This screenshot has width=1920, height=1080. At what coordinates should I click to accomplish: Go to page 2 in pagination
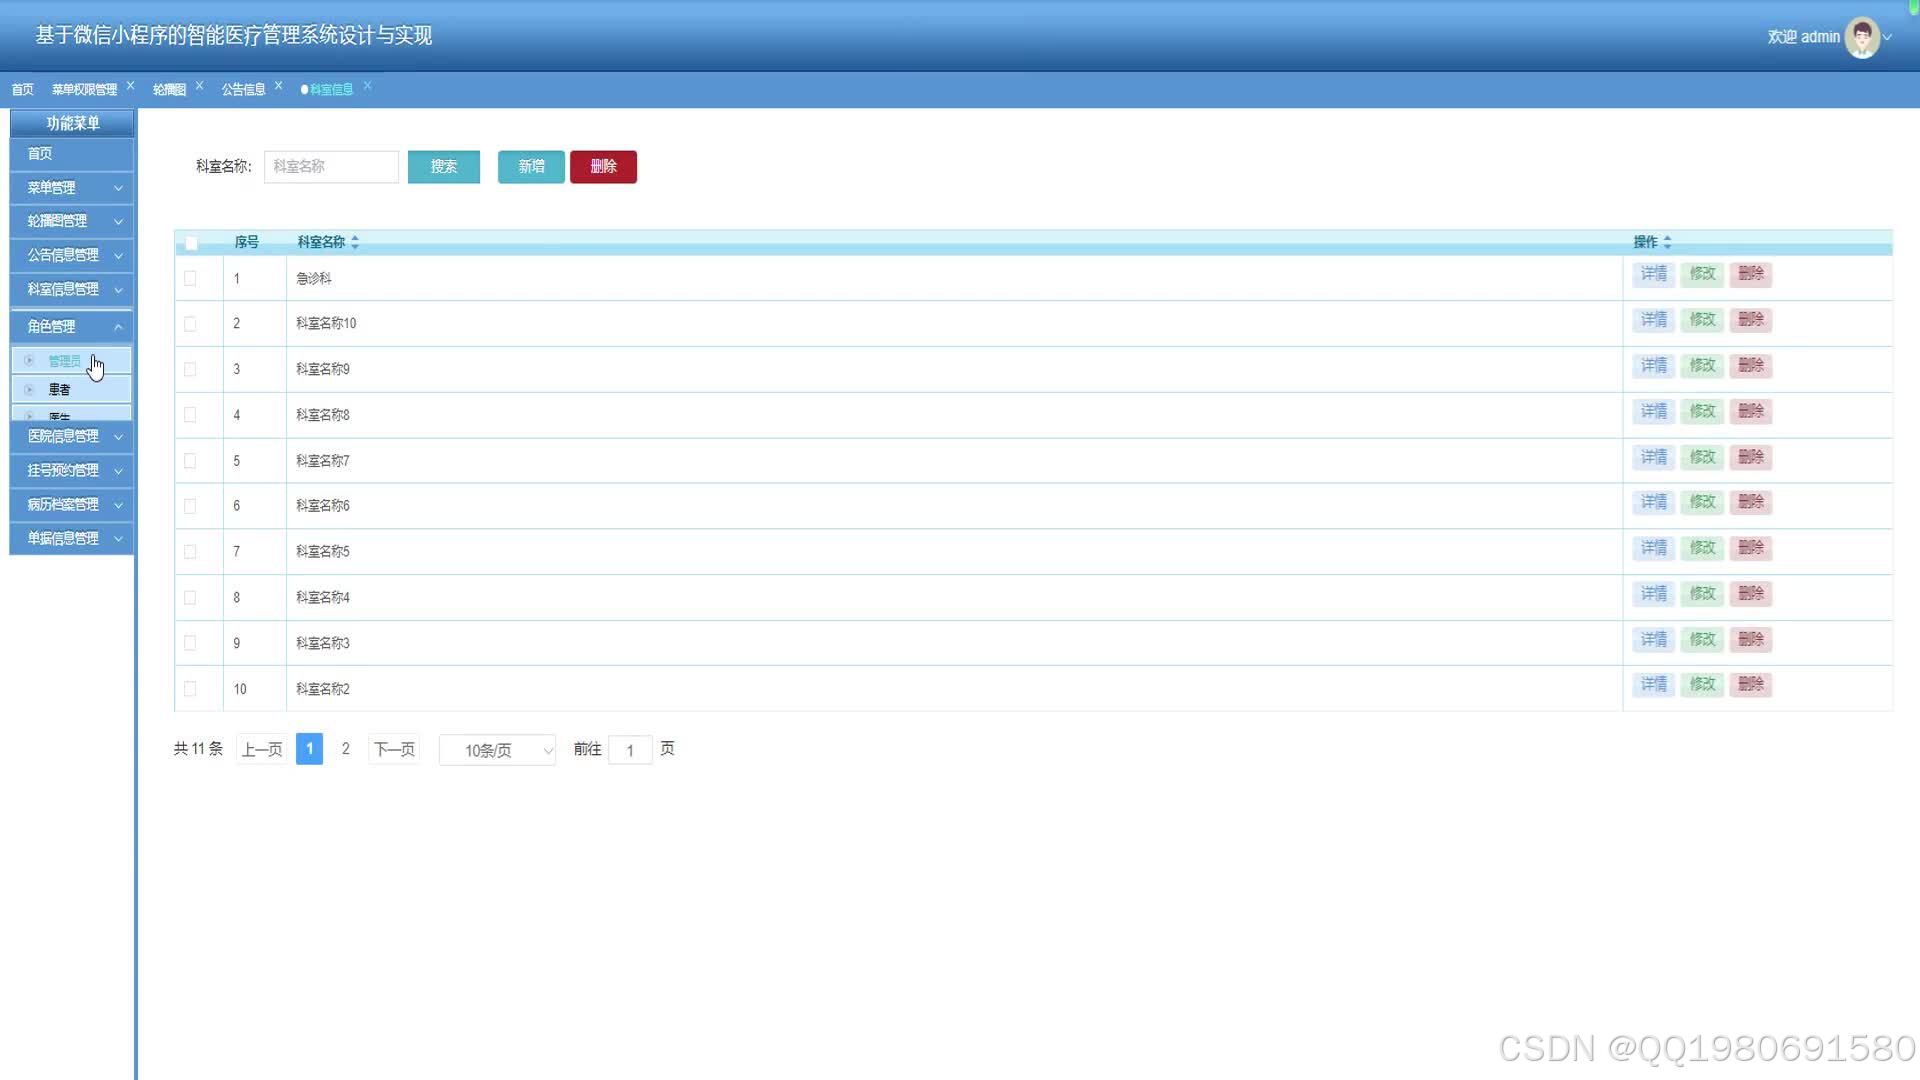pyautogui.click(x=346, y=749)
